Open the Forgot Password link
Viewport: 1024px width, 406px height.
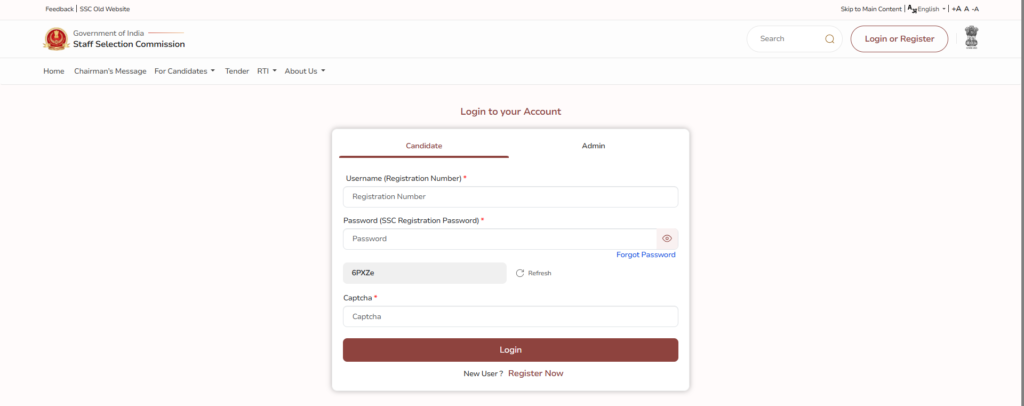[646, 255]
